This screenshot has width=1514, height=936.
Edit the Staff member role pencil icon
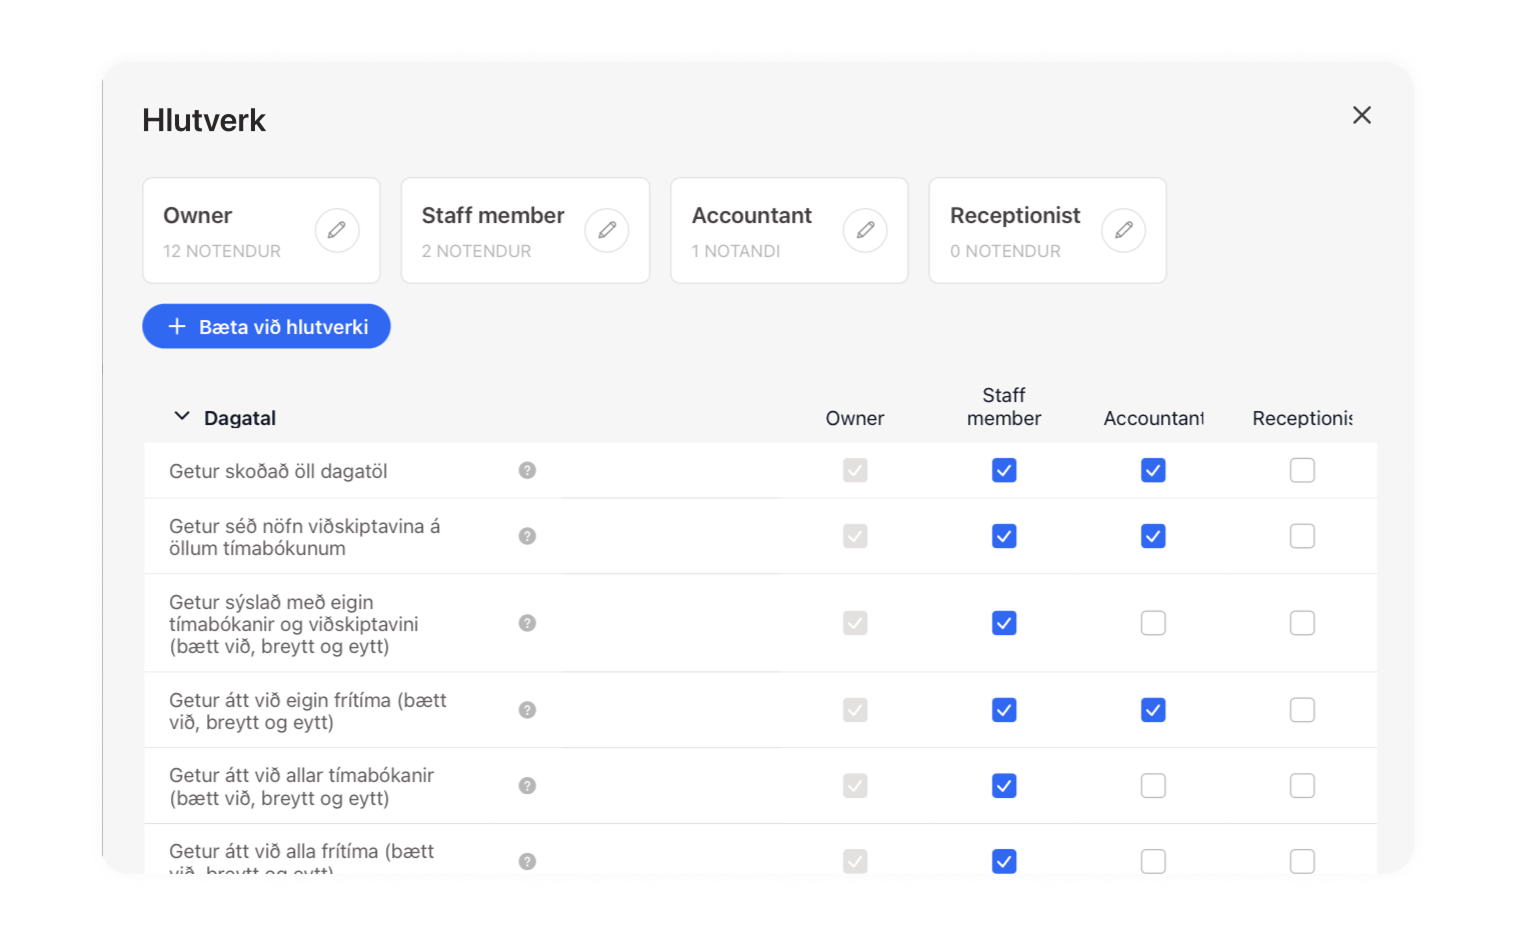607,230
